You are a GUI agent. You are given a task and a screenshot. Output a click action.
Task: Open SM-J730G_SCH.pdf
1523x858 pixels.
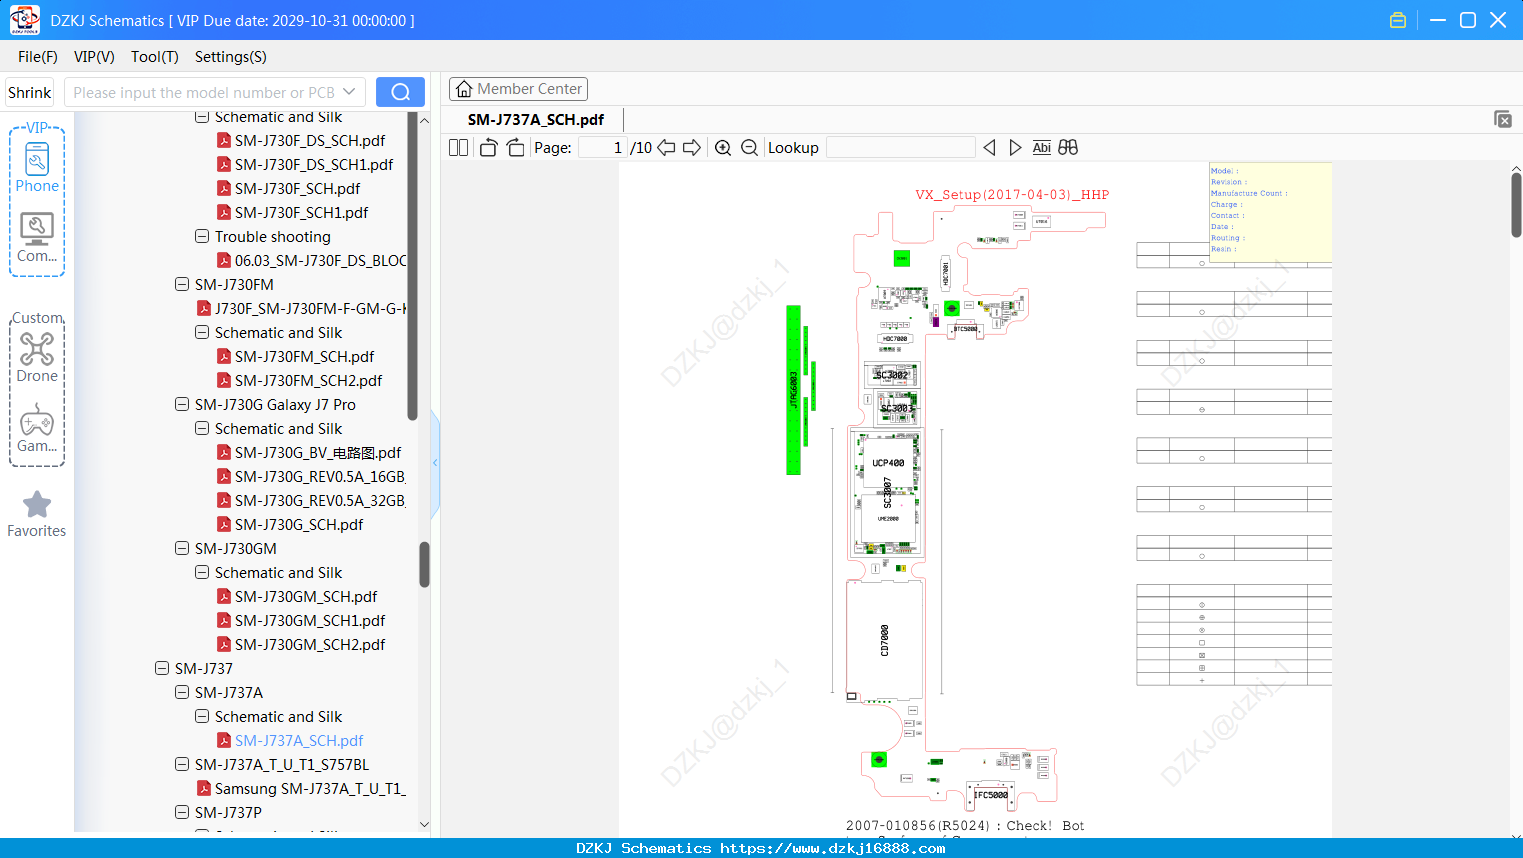(299, 525)
